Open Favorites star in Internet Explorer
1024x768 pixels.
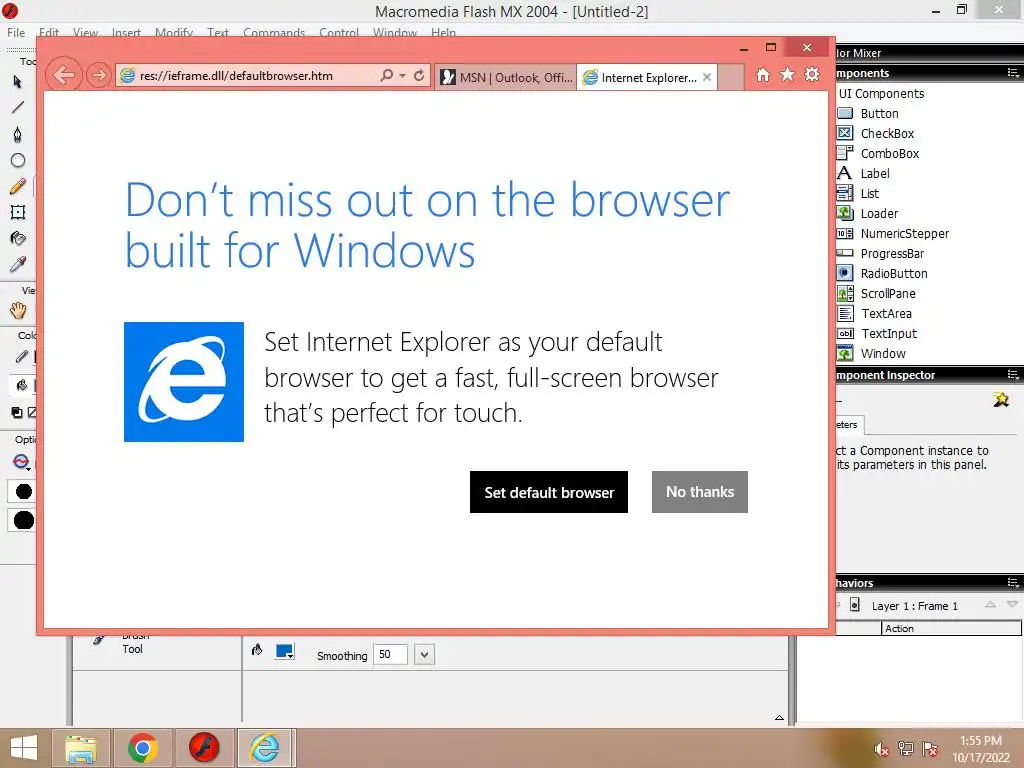(x=788, y=75)
